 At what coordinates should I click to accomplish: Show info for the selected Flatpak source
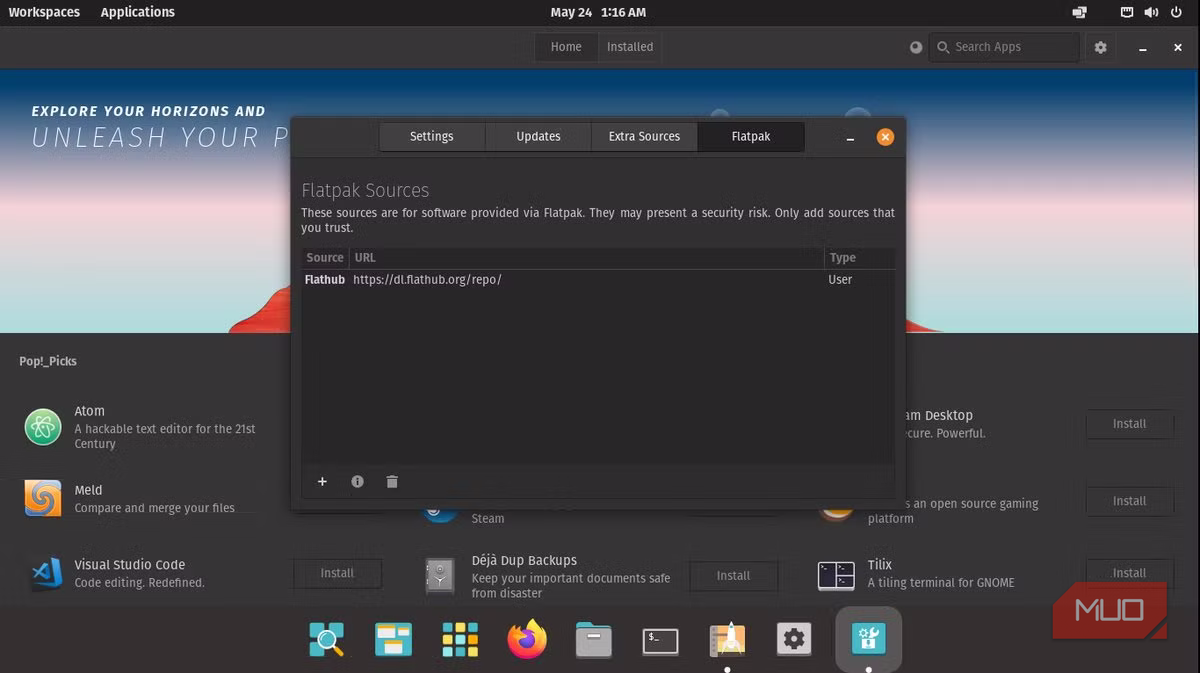(357, 482)
